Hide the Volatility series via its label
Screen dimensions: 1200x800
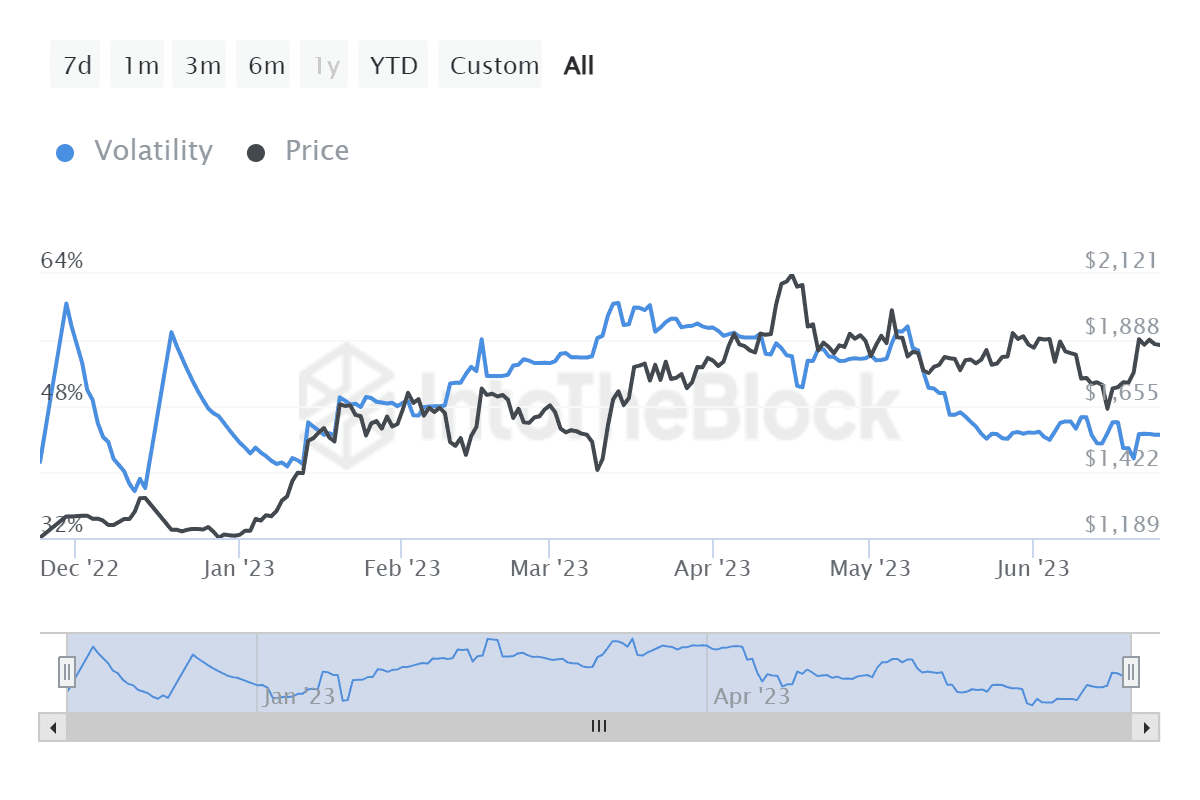pyautogui.click(x=153, y=151)
